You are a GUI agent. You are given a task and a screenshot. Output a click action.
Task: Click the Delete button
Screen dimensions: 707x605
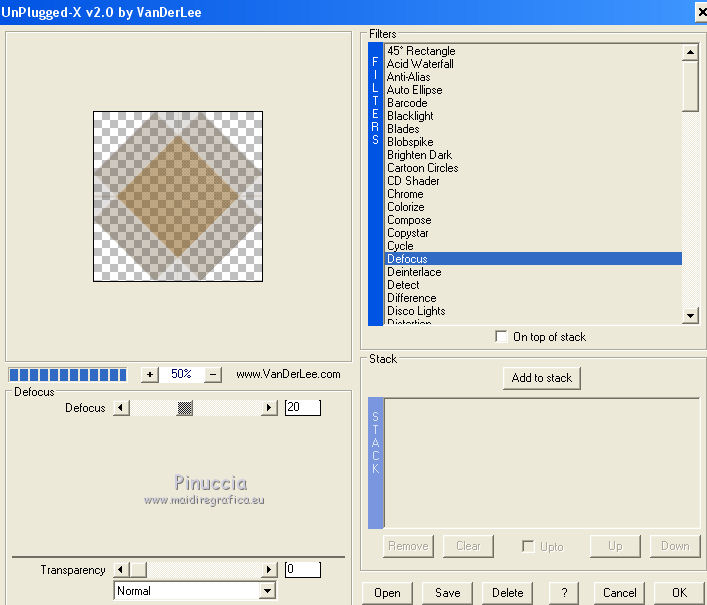click(507, 593)
